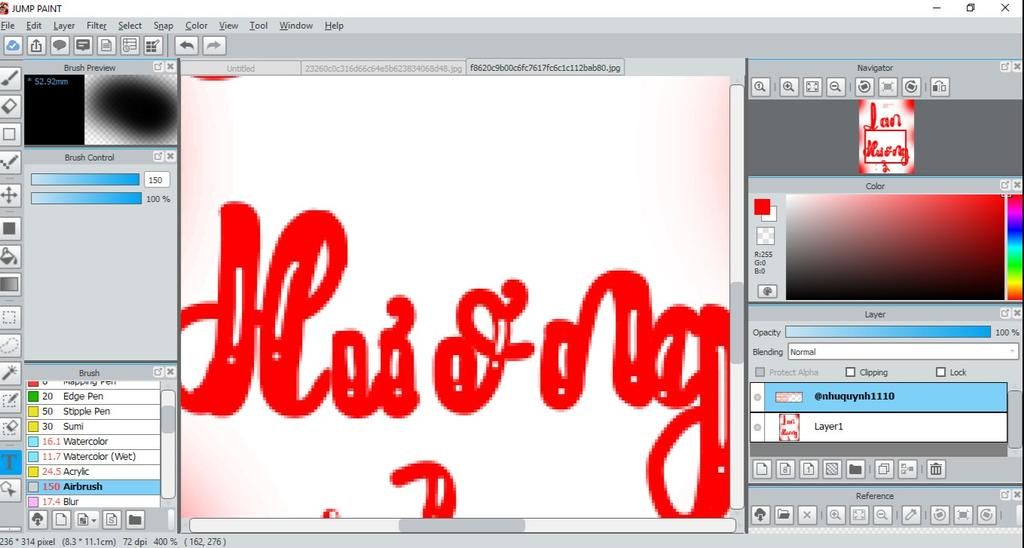Click the brush opacity slider
Image resolution: width=1024 pixels, height=548 pixels.
86,199
